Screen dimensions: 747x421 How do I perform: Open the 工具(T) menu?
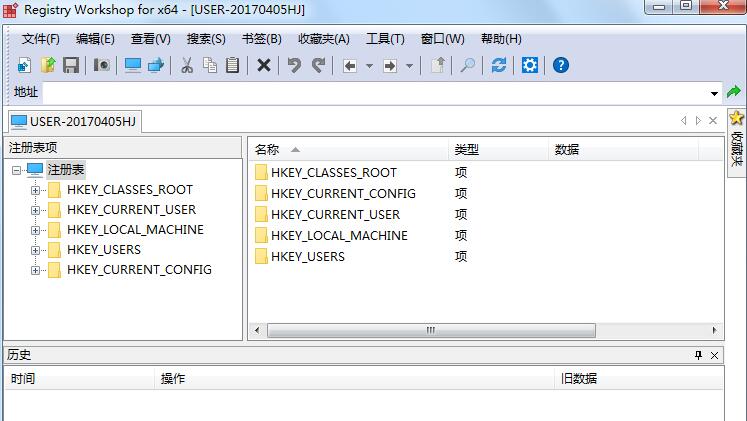click(385, 39)
